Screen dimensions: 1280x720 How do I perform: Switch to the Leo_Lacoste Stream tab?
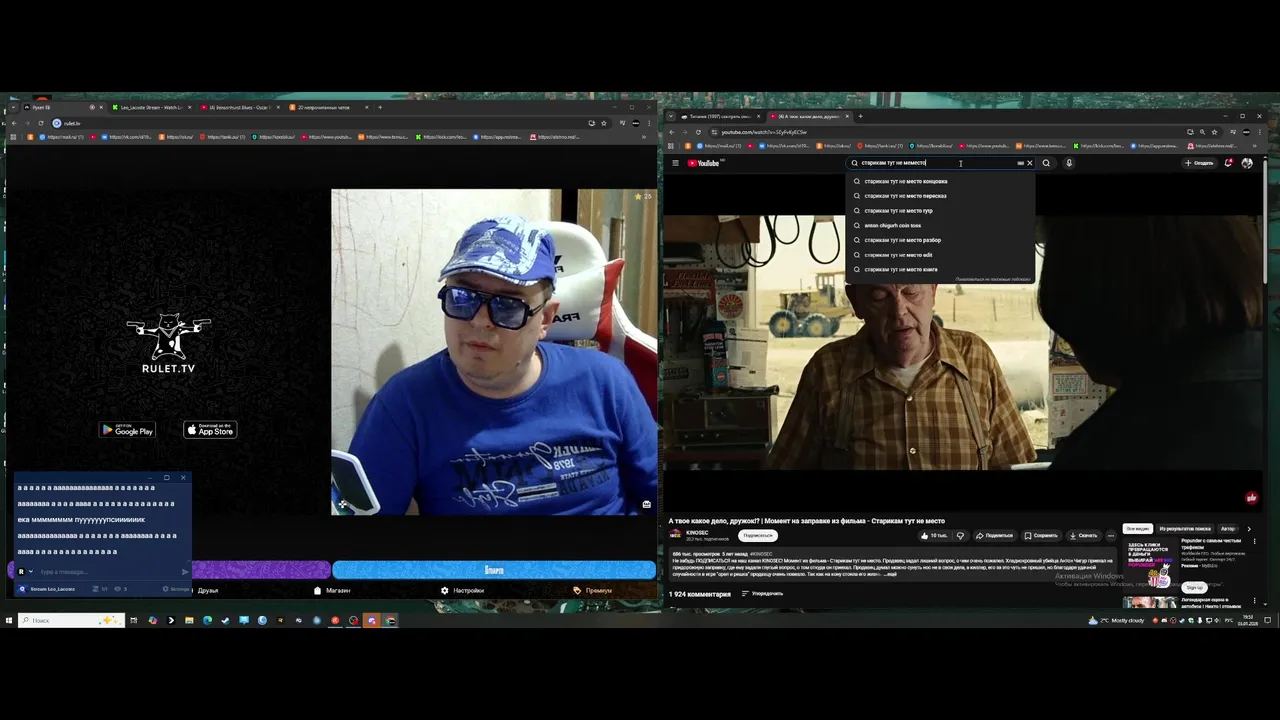[x=150, y=107]
